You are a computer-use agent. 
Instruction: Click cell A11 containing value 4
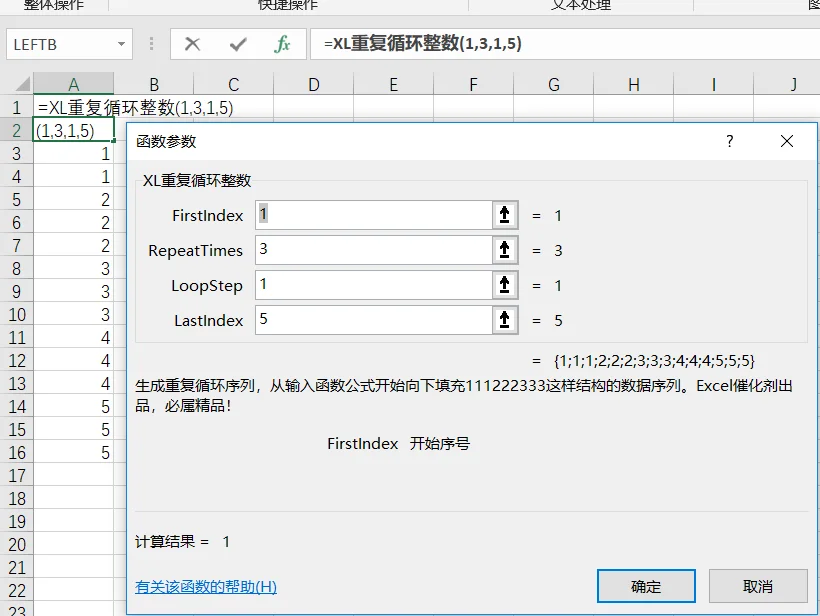(x=74, y=337)
